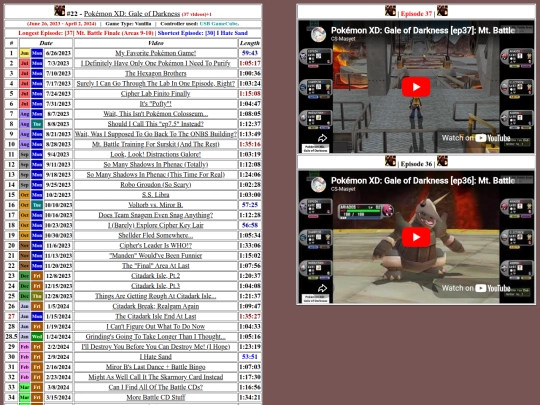The width and height of the screenshot is (540, 405).
Task: Open the ep36 video title link in the embed
Action: 423,180
